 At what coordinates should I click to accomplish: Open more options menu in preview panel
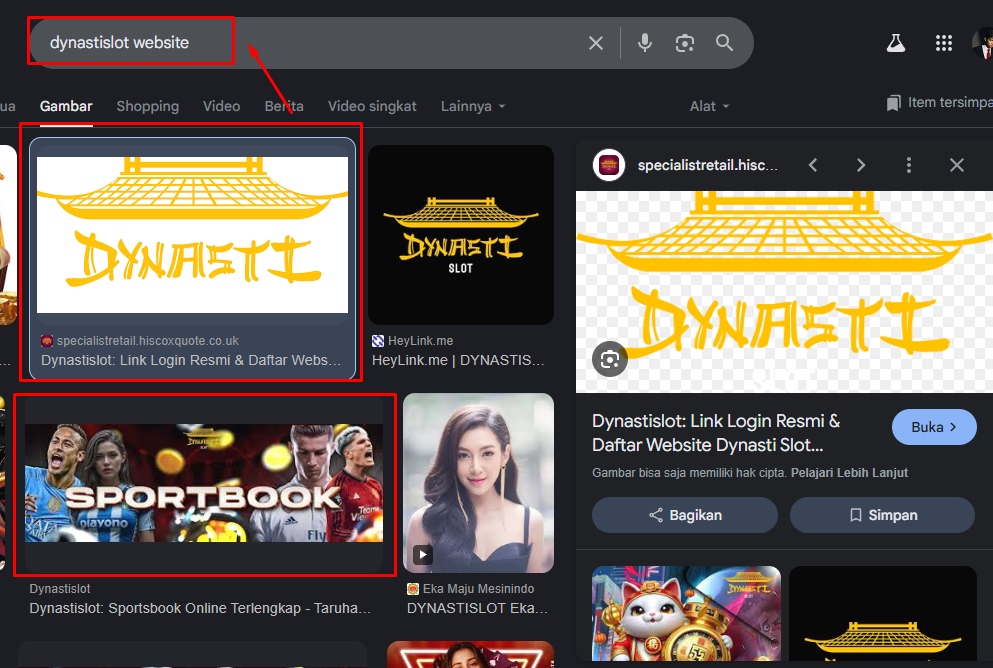(909, 165)
